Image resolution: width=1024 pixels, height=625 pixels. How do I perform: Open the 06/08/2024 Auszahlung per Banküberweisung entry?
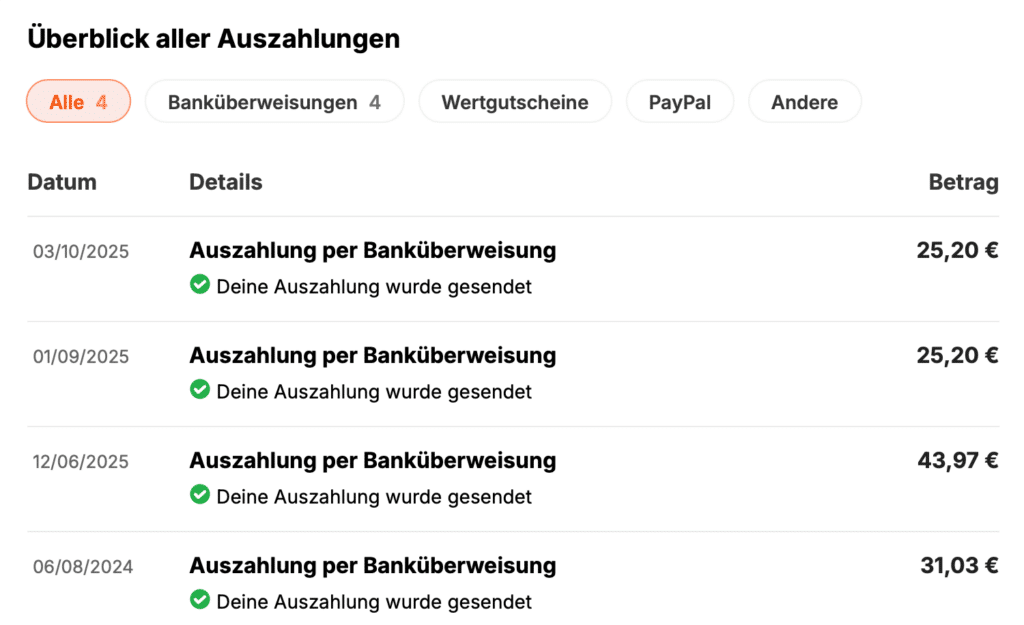coord(372,566)
